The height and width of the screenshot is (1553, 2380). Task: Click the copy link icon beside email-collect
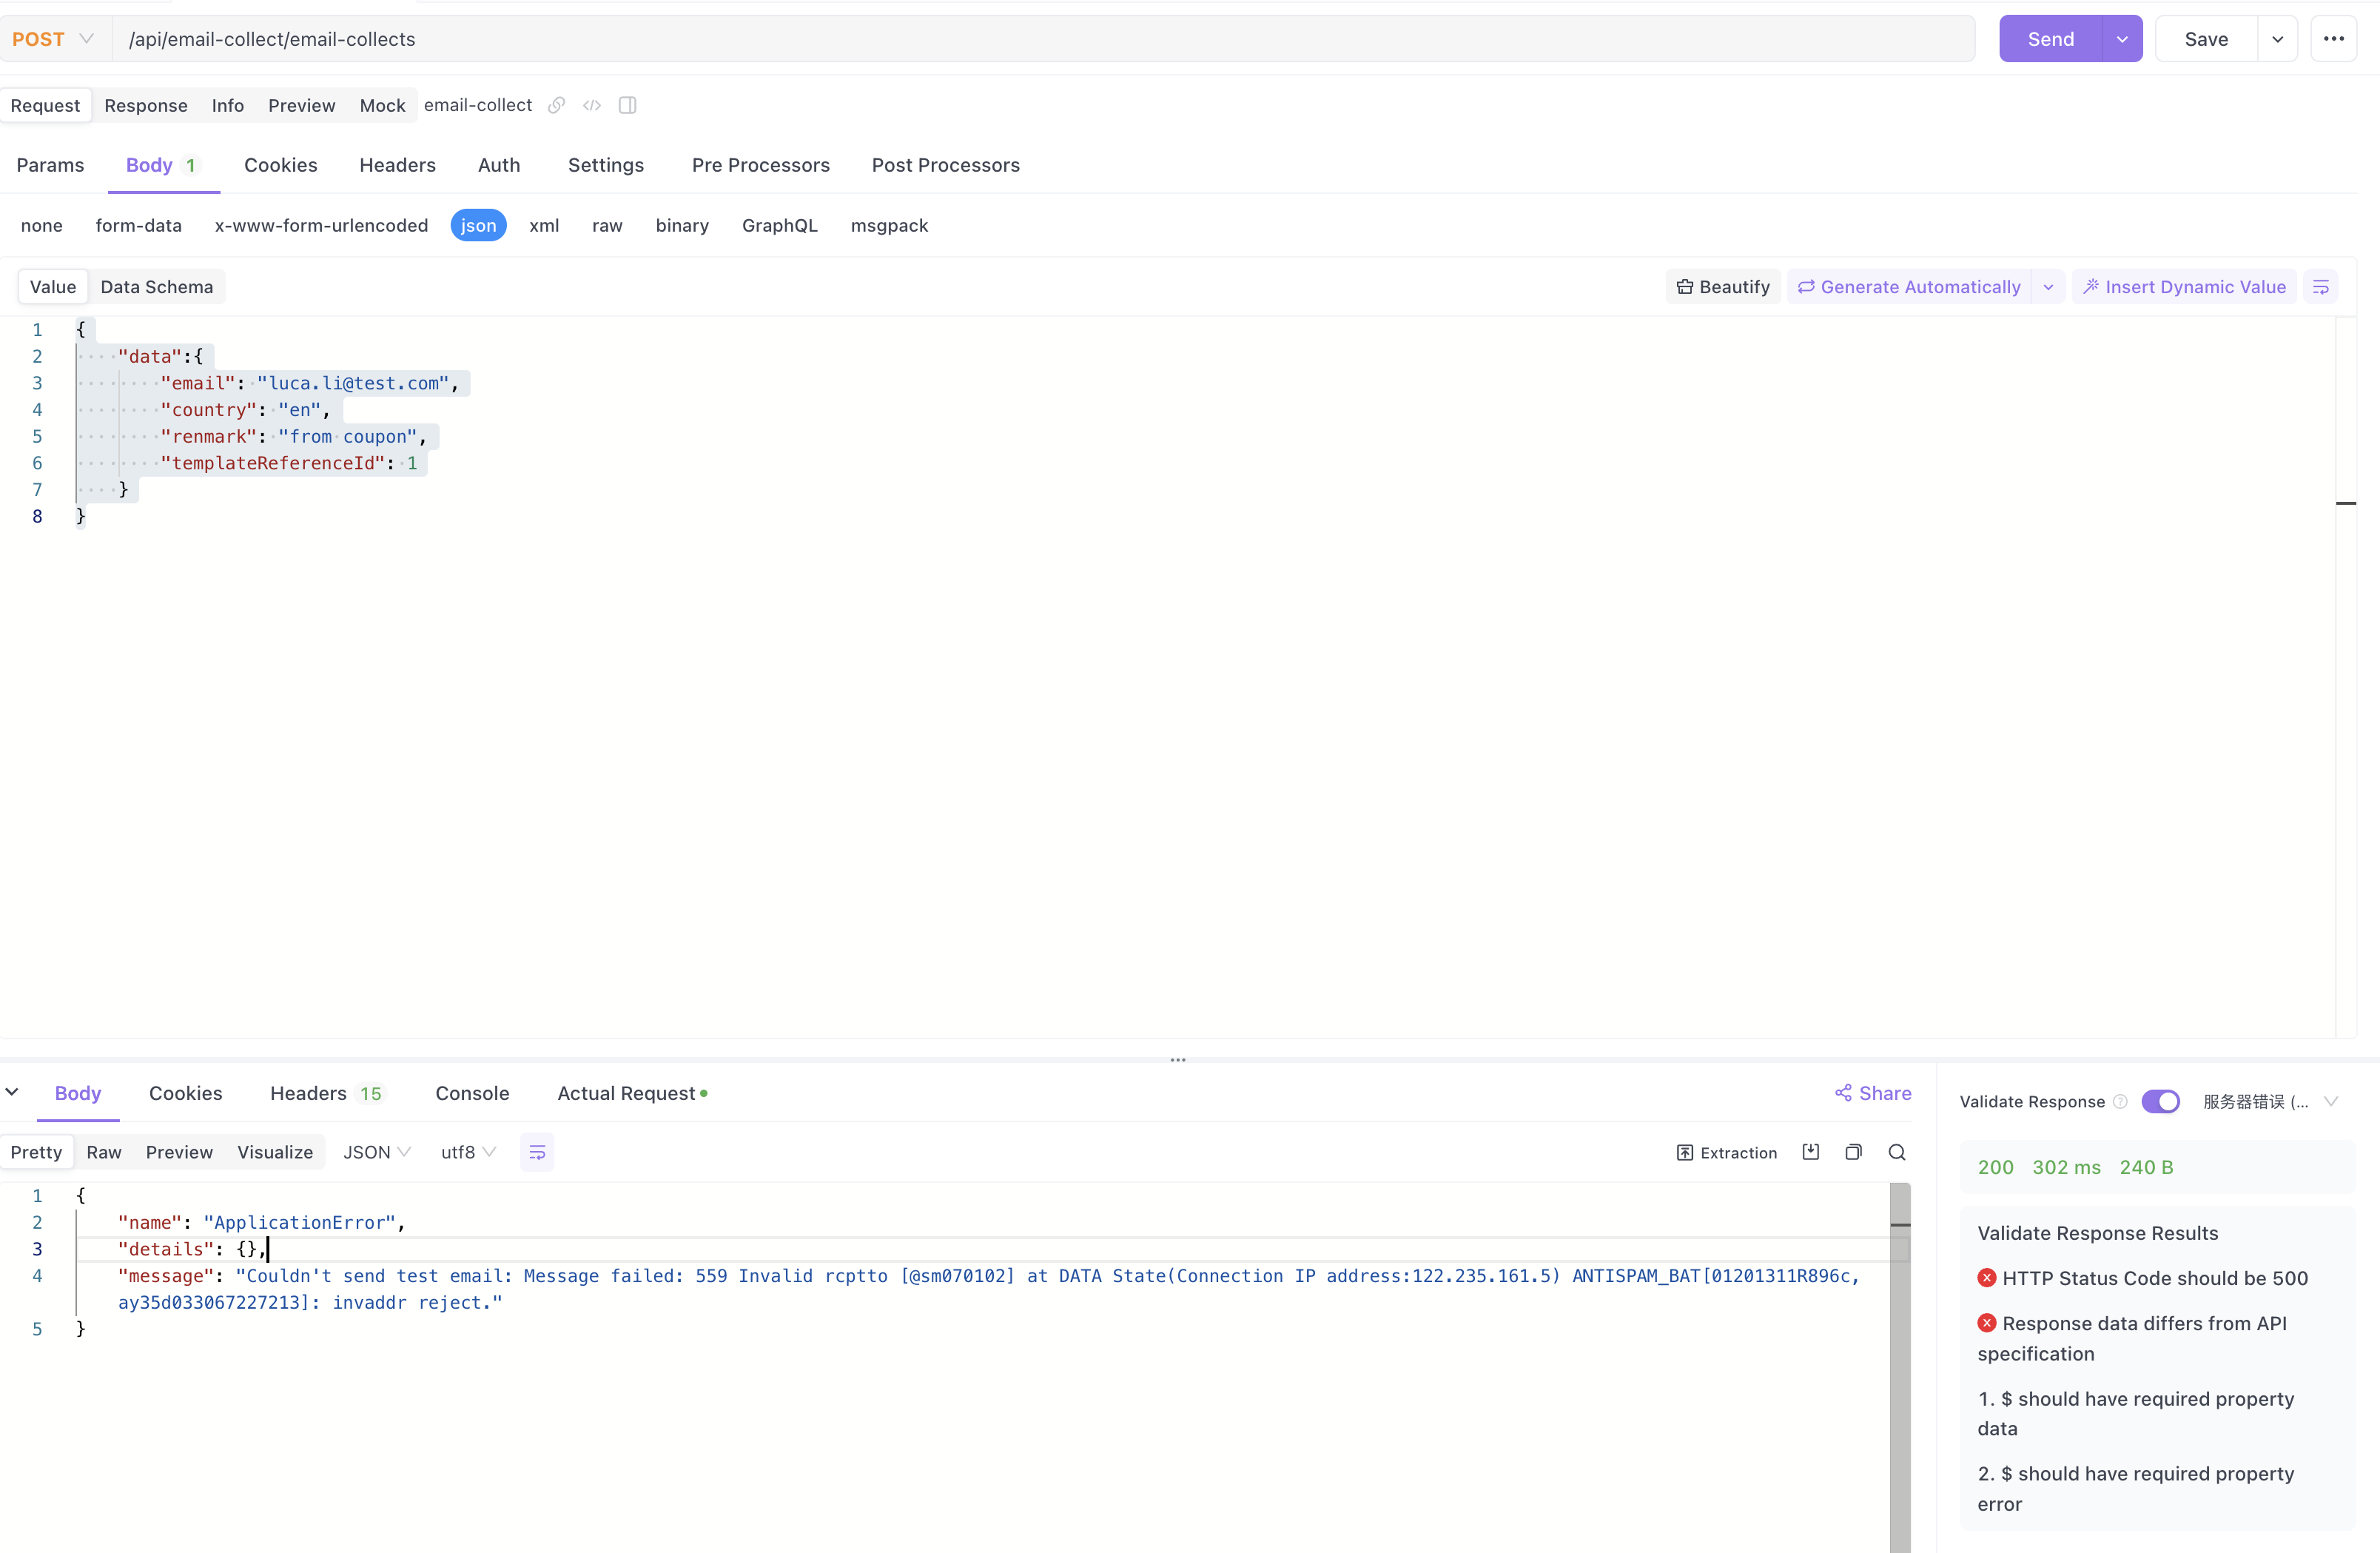pos(557,105)
